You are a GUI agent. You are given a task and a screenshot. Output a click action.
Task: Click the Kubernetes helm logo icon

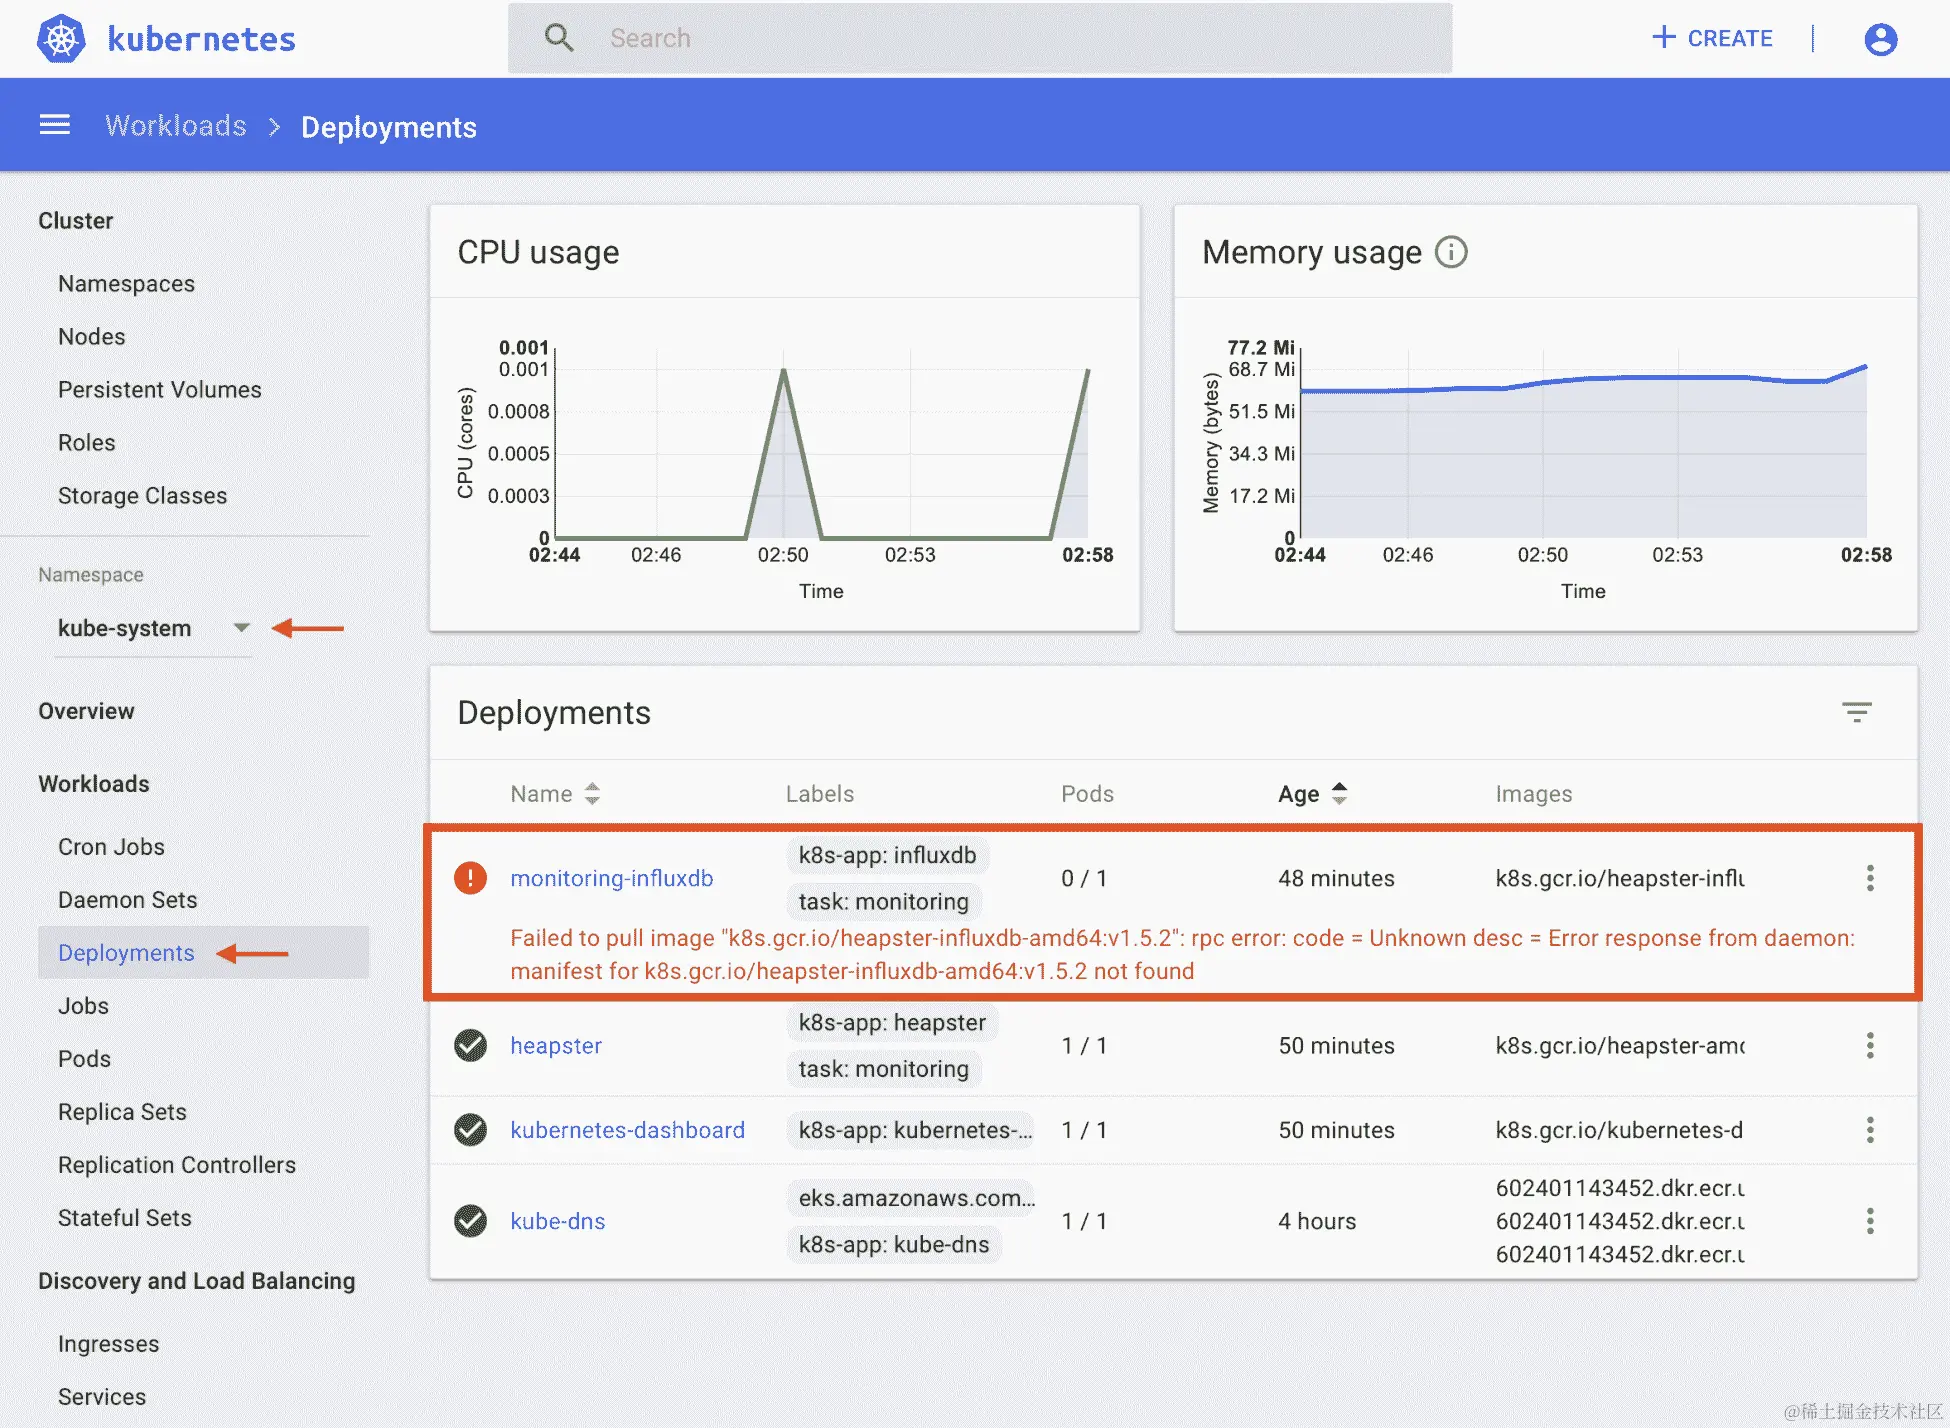pyautogui.click(x=61, y=39)
